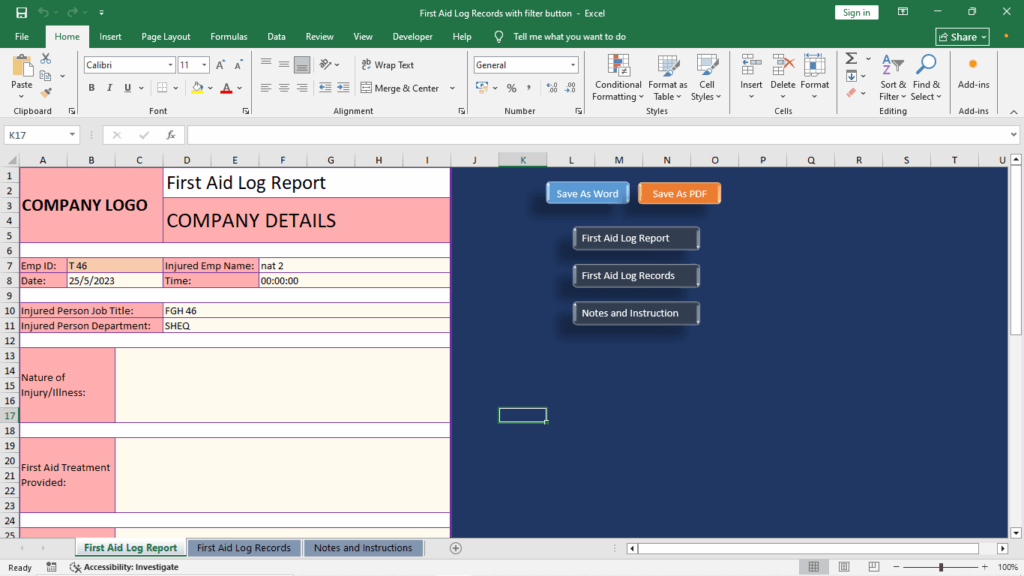The height and width of the screenshot is (576, 1024).
Task: Click the Format as Table icon
Action: tap(667, 80)
